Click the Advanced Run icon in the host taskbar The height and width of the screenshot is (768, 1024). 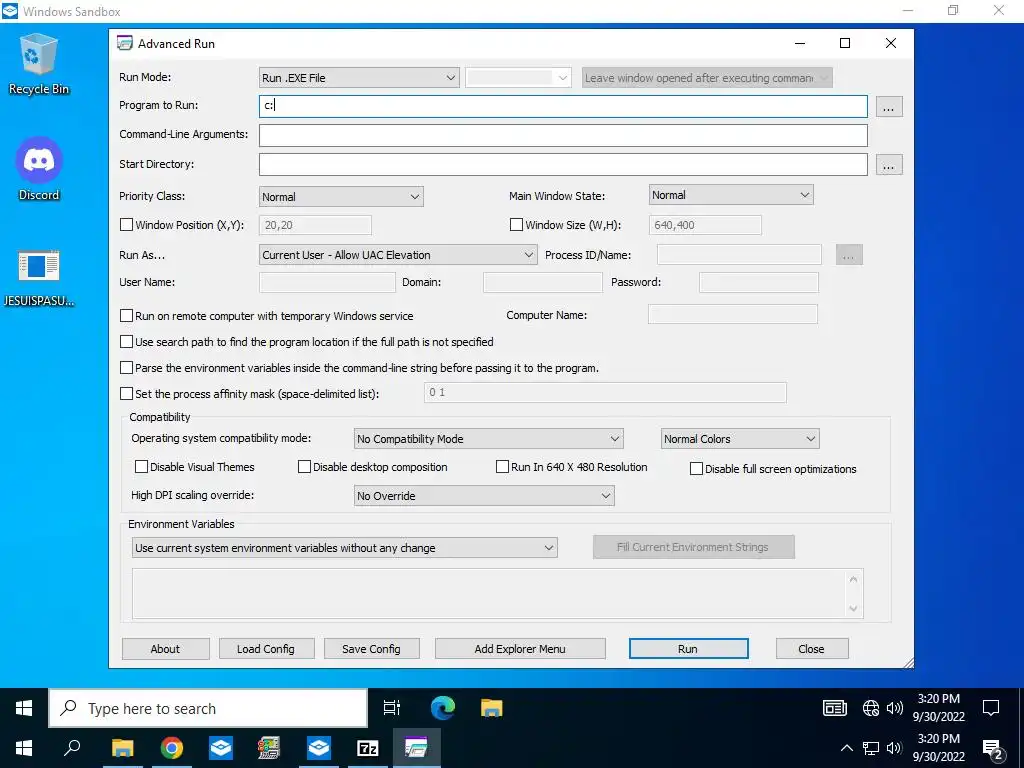pos(416,748)
